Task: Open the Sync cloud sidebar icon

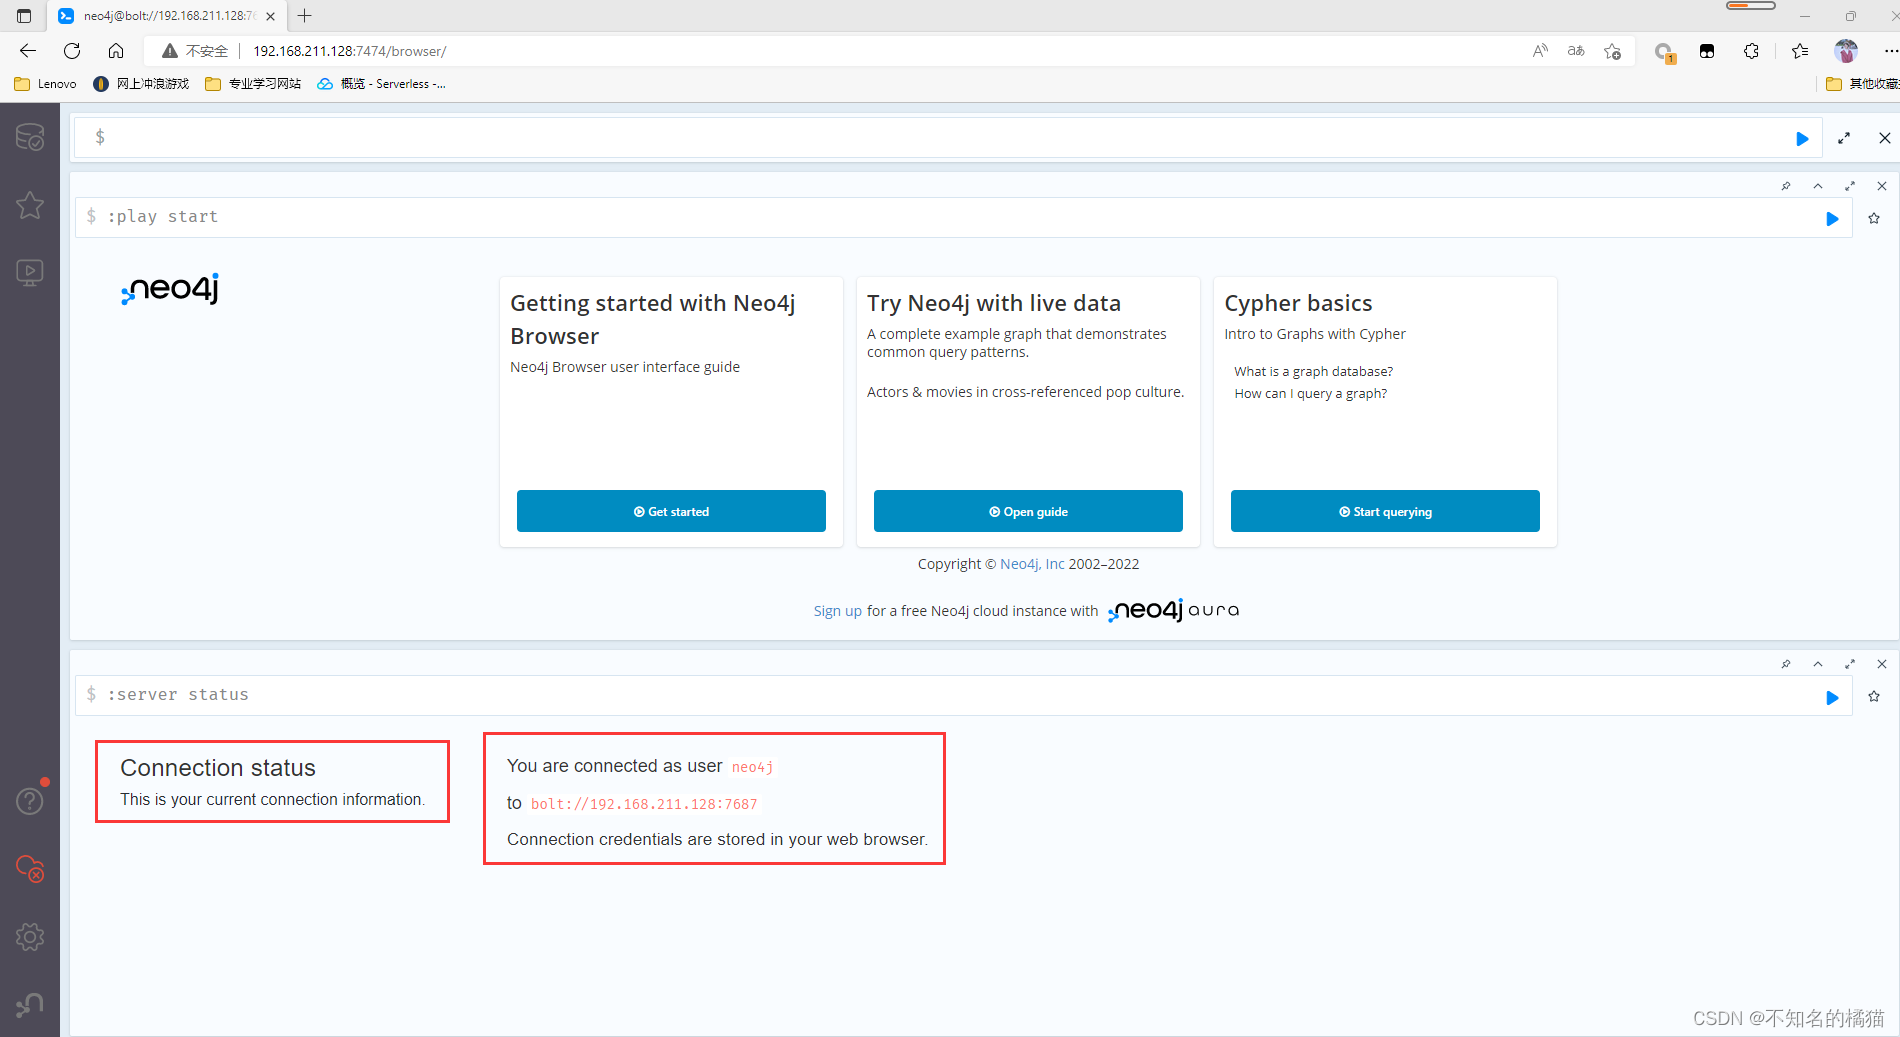Action: pos(30,869)
